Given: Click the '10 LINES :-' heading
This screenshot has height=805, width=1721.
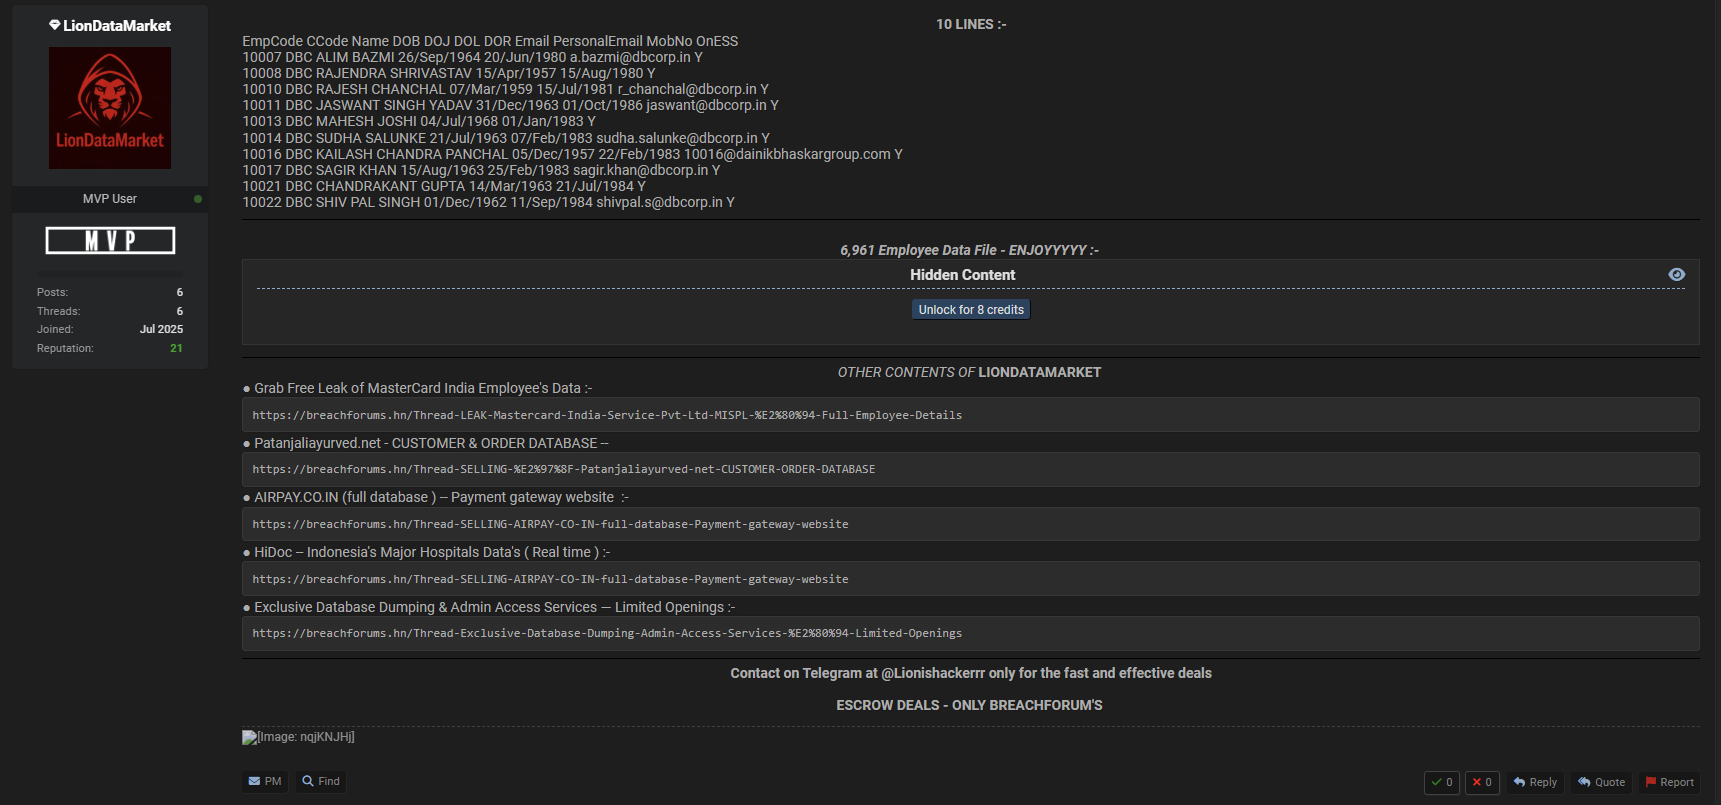Looking at the screenshot, I should tap(971, 24).
